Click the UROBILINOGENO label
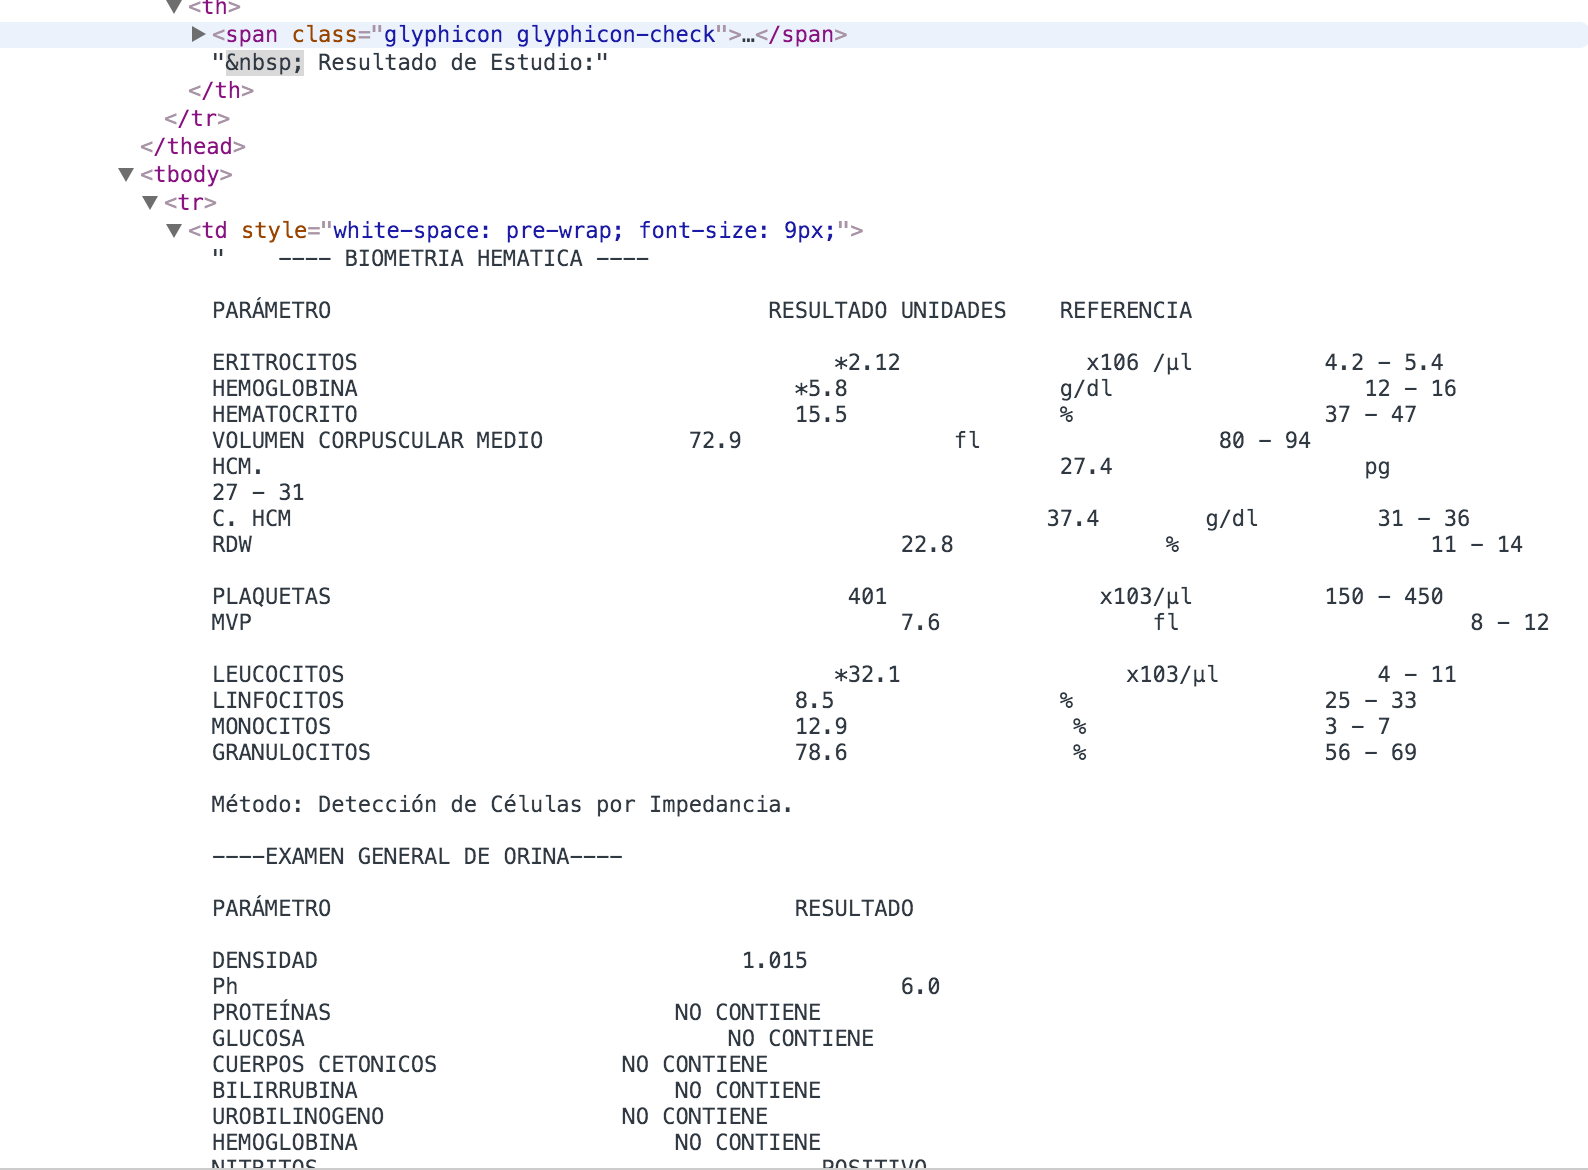Screen dimensions: 1588x1170 (x=298, y=1116)
